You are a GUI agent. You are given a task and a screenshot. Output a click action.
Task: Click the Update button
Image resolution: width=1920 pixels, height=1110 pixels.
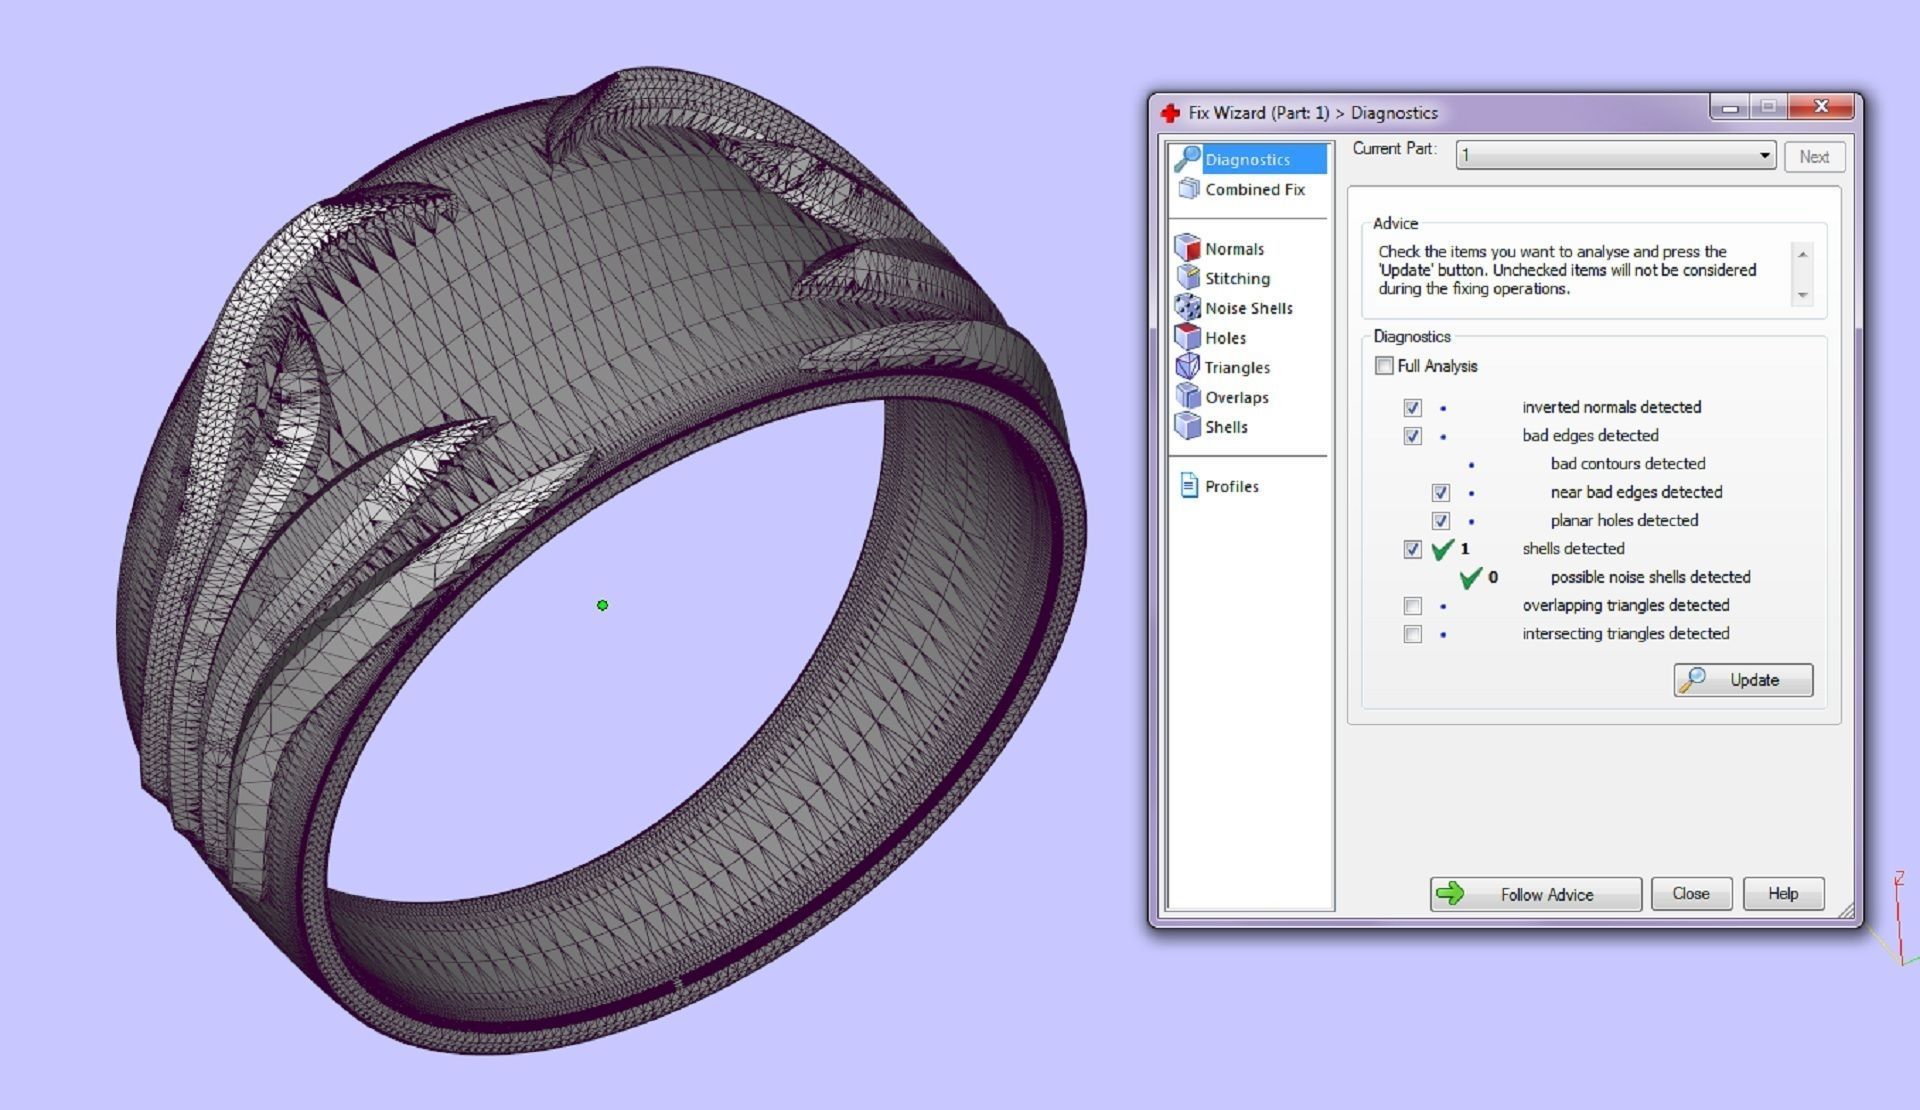1743,680
